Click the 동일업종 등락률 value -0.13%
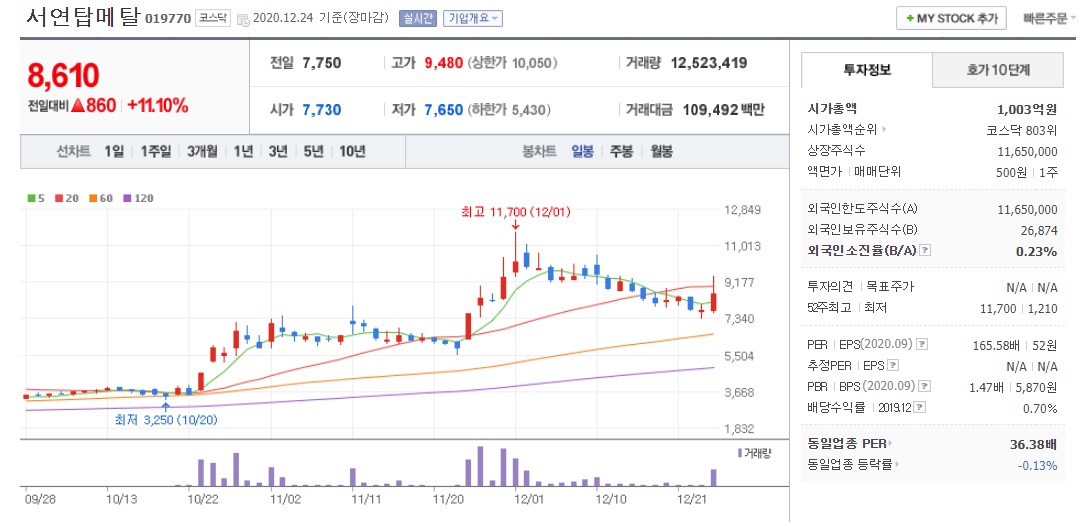This screenshot has width=1081, height=522. tap(1038, 465)
